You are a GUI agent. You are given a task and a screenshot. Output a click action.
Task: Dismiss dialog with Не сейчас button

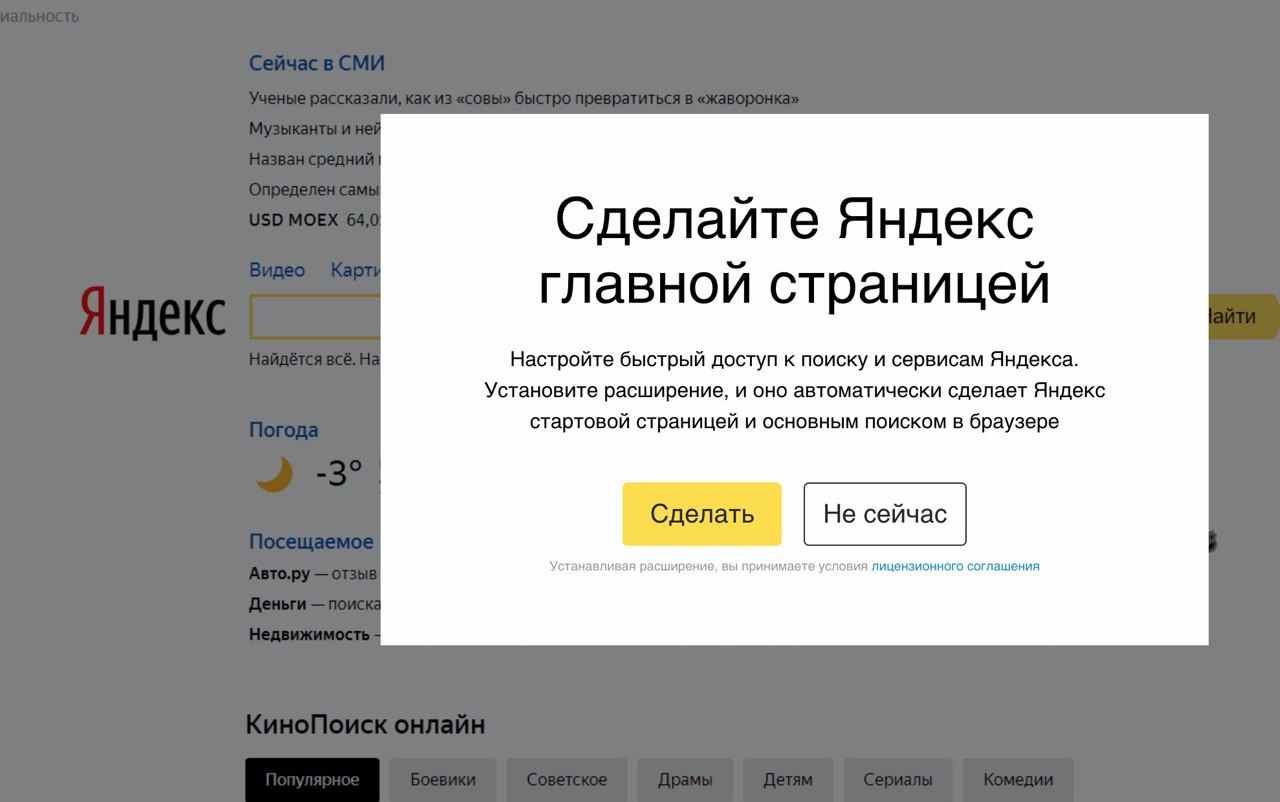point(885,514)
